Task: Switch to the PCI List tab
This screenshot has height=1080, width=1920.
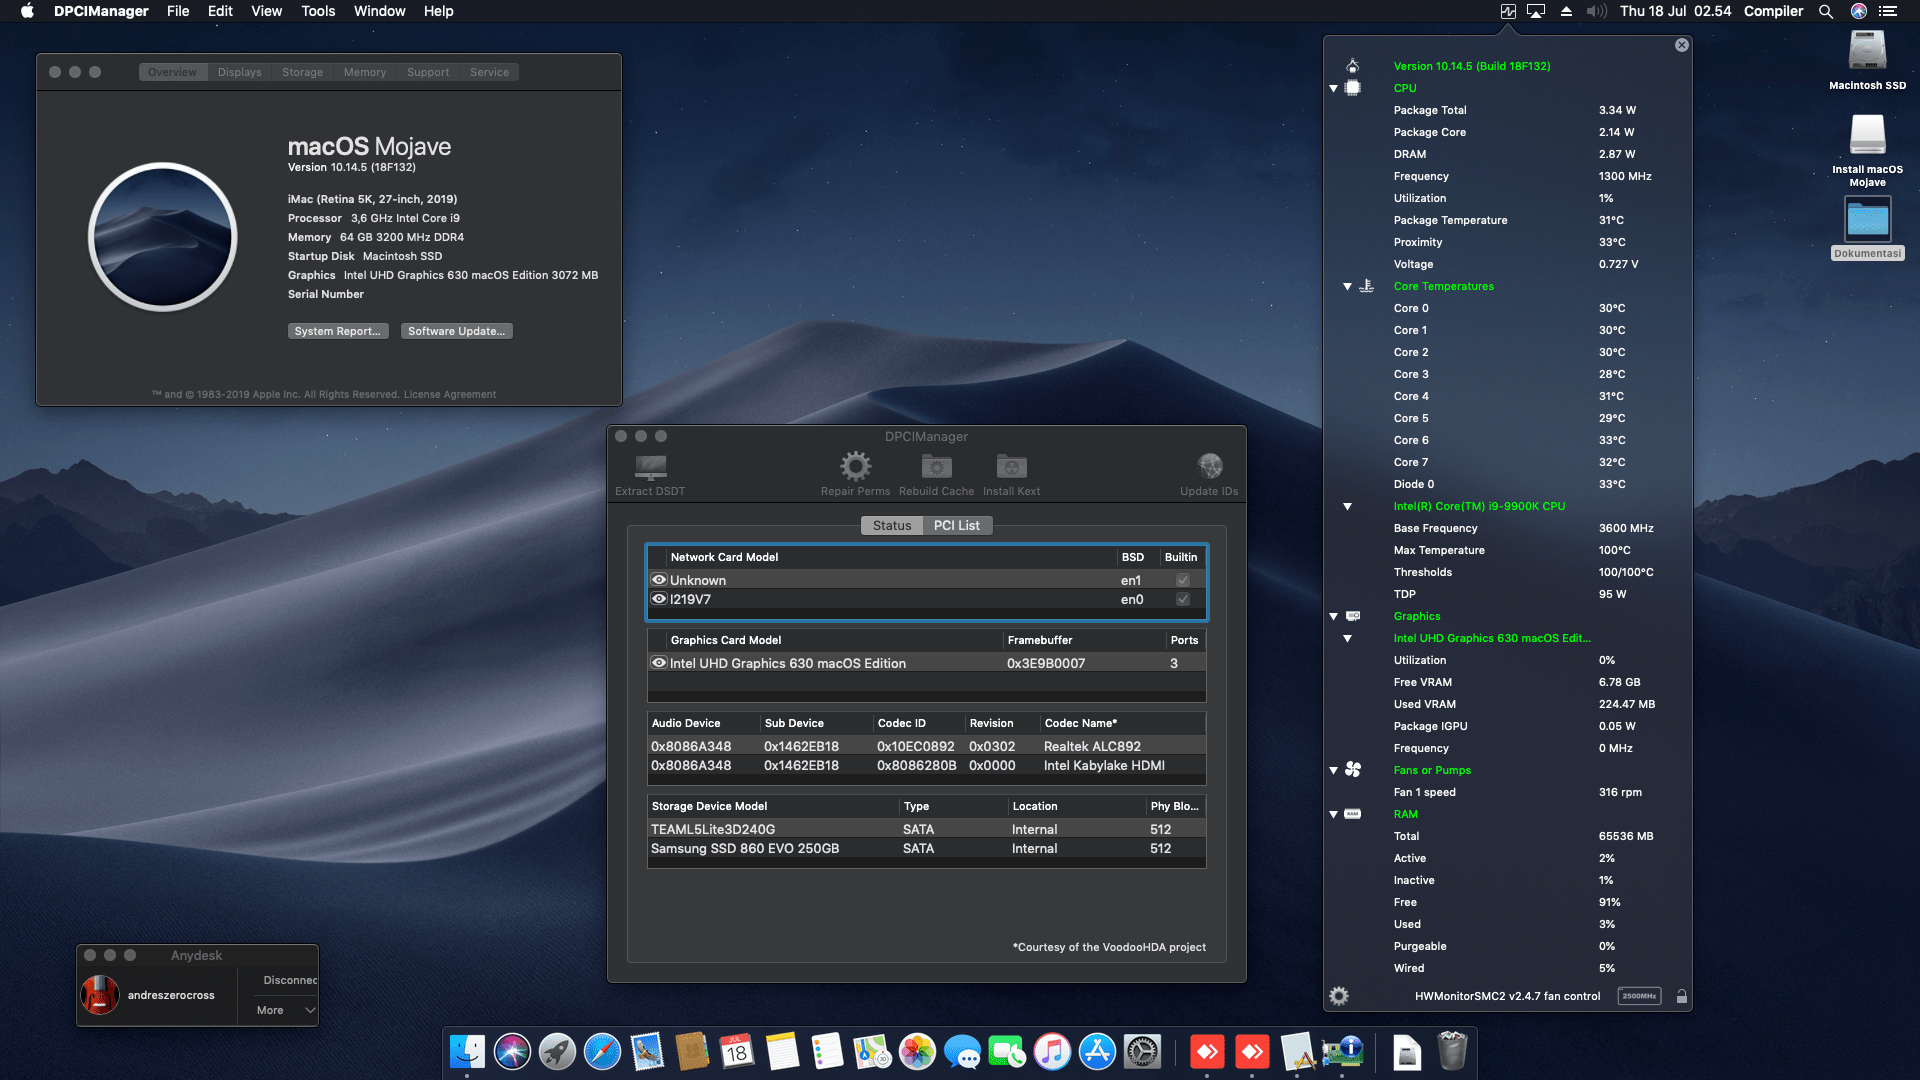Action: 957,525
